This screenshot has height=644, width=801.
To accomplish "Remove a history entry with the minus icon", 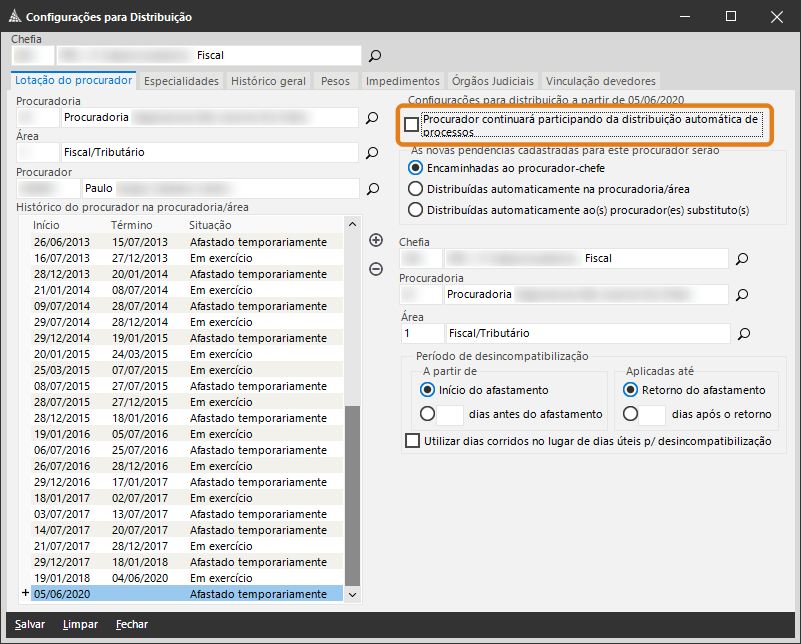I will [376, 268].
